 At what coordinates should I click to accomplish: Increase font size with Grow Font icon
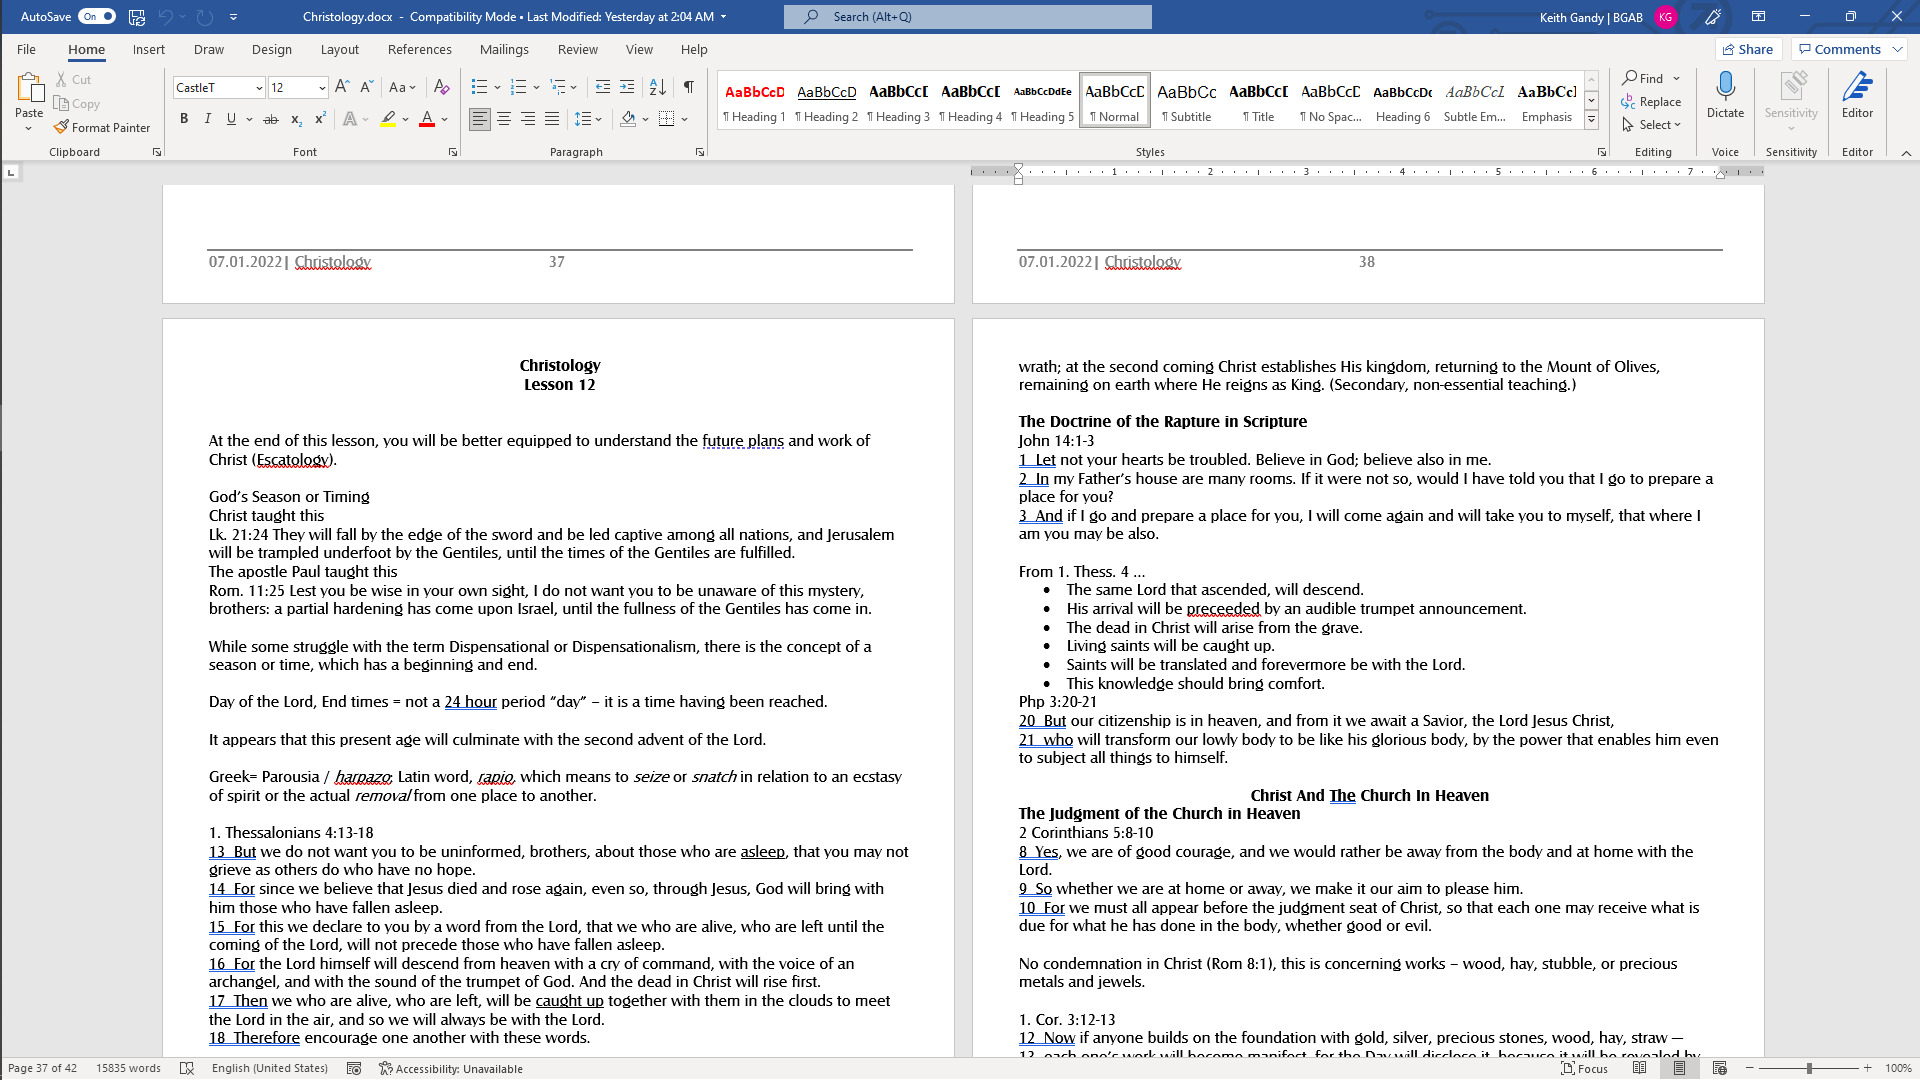(342, 87)
